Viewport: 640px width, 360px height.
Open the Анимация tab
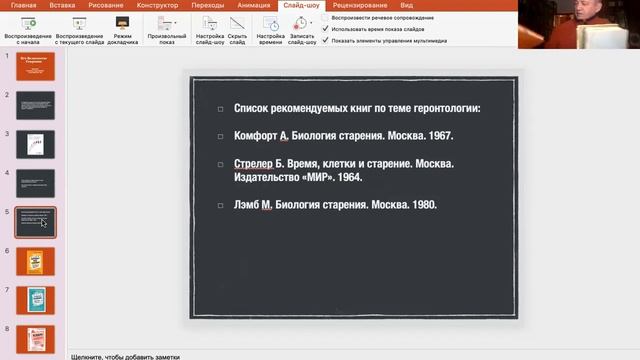253,5
